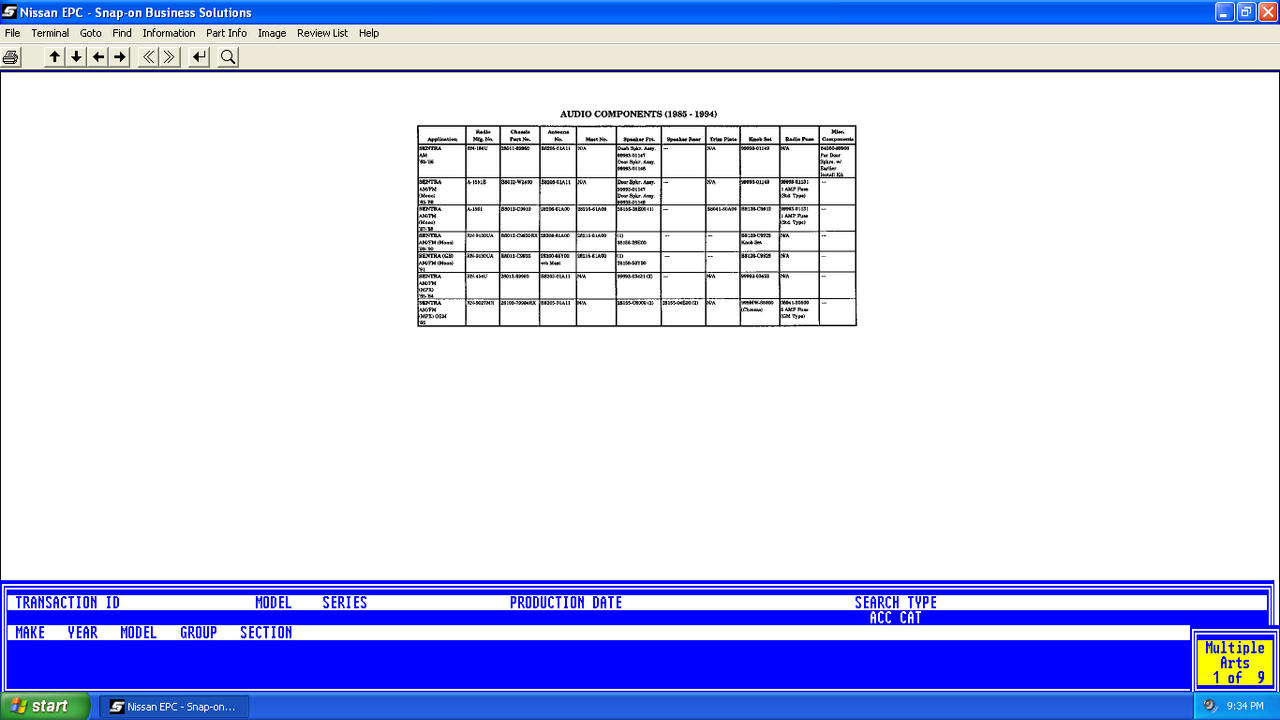
Task: Open the Review List menu
Action: (x=322, y=33)
